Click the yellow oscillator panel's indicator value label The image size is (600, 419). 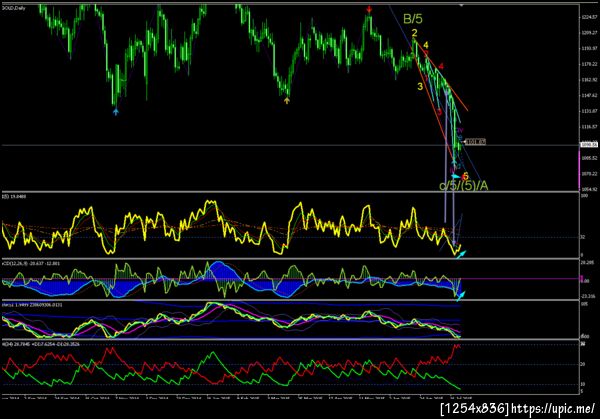coord(14,197)
